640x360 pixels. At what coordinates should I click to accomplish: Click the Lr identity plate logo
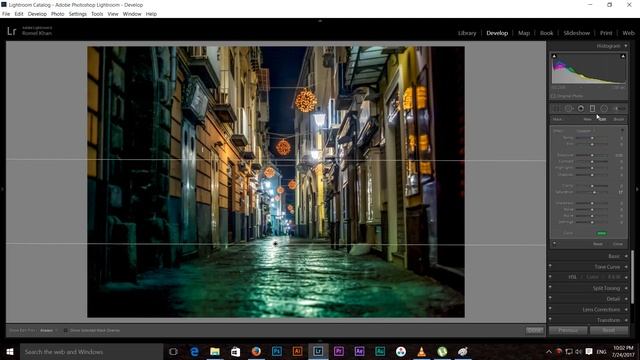(11, 31)
